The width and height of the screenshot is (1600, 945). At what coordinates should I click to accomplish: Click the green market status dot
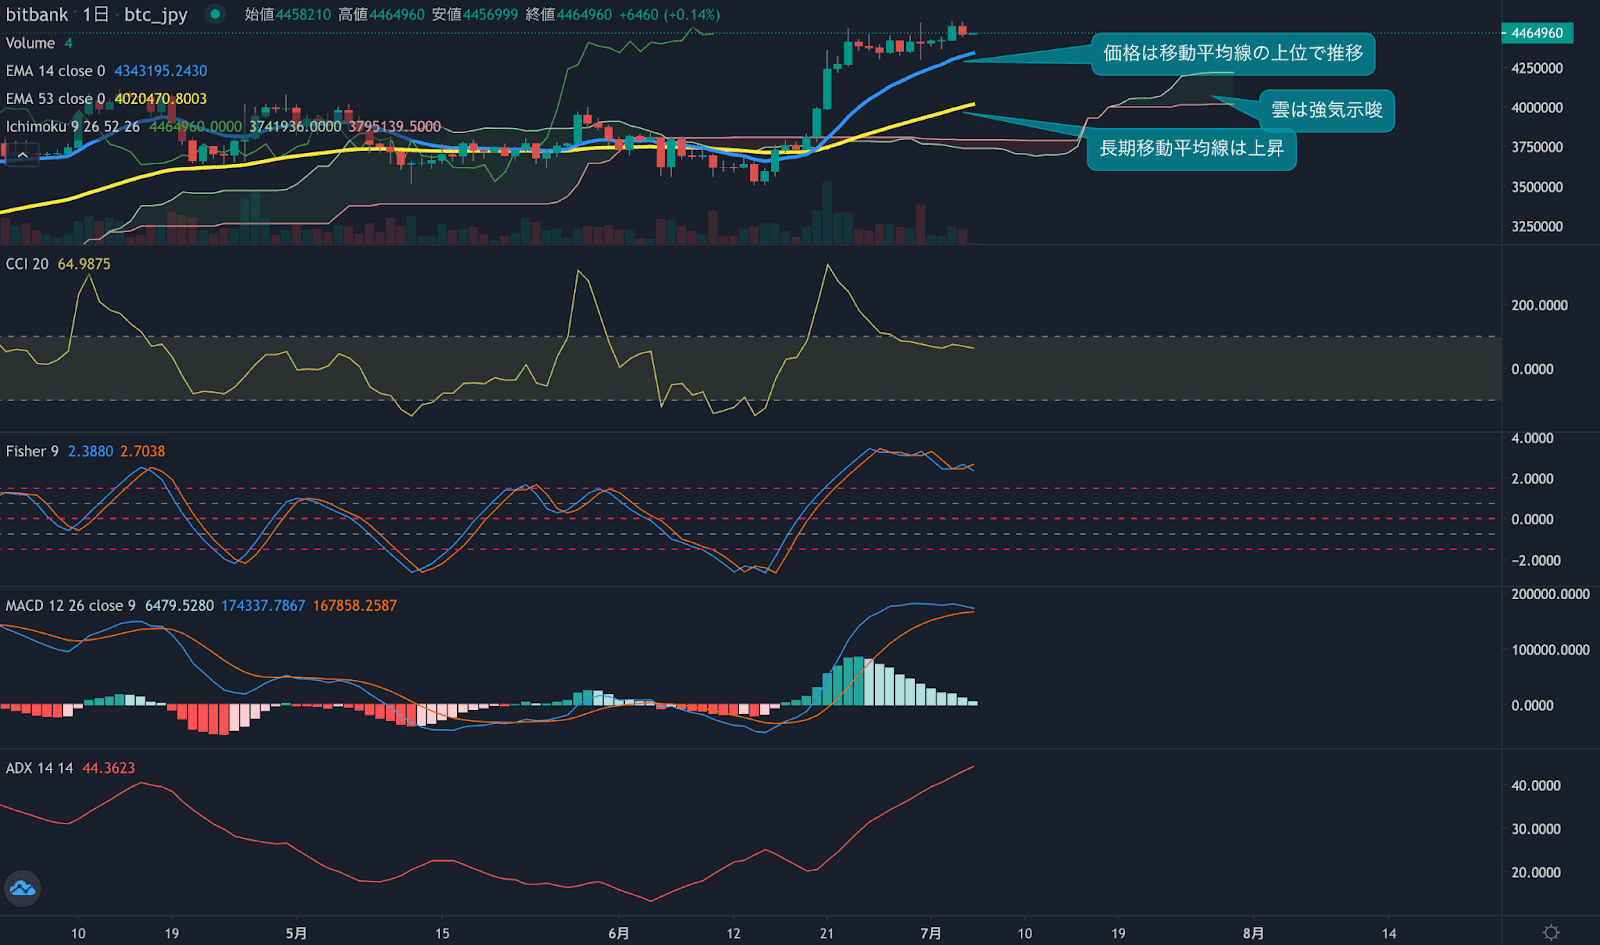tap(215, 14)
